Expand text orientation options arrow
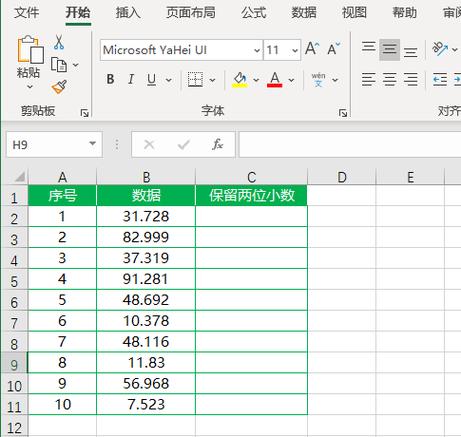This screenshot has height=437, width=461. tap(455, 49)
